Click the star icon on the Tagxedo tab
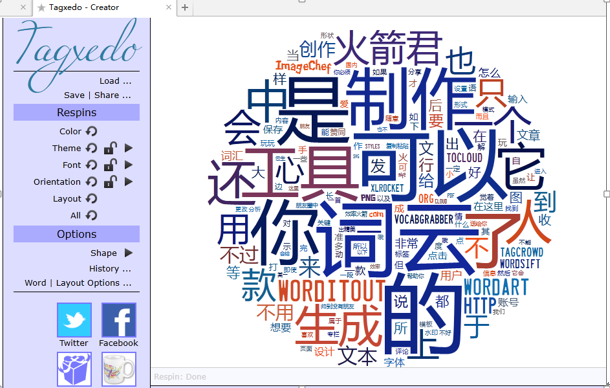 click(x=41, y=8)
